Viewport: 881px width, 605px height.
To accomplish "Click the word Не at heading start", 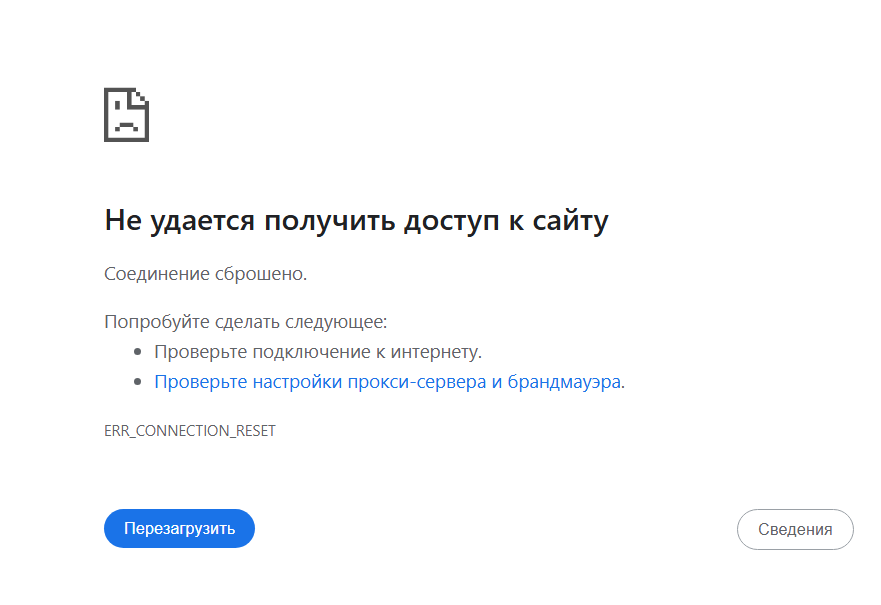I will [x=123, y=220].
